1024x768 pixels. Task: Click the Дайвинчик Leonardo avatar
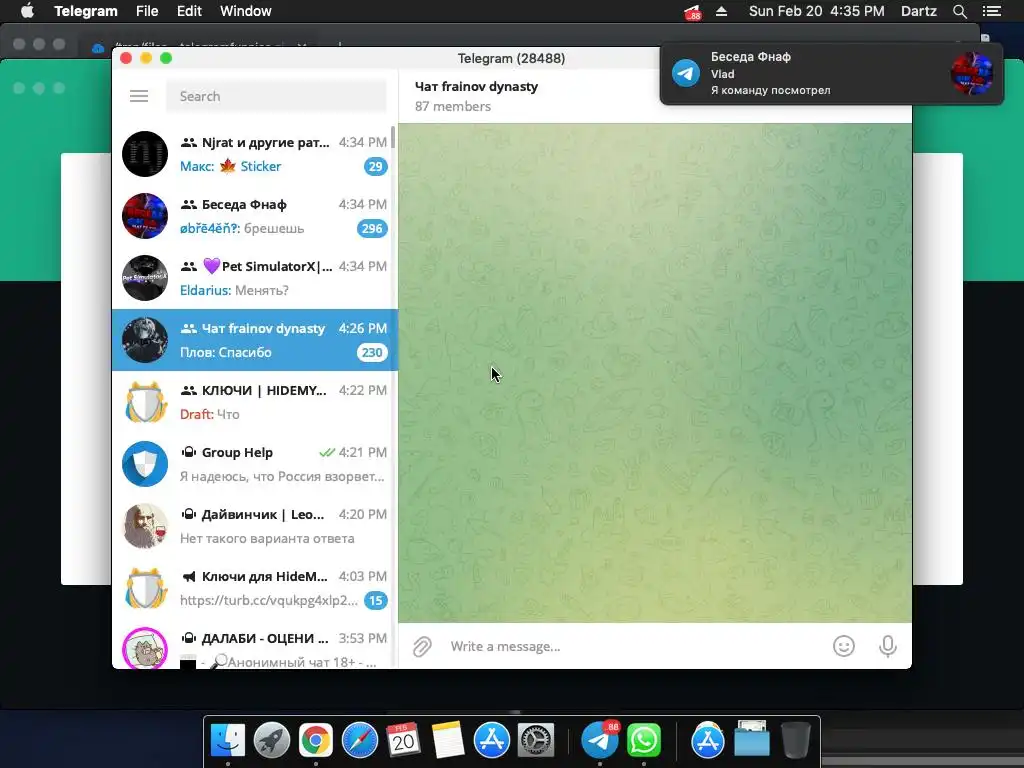coord(145,526)
